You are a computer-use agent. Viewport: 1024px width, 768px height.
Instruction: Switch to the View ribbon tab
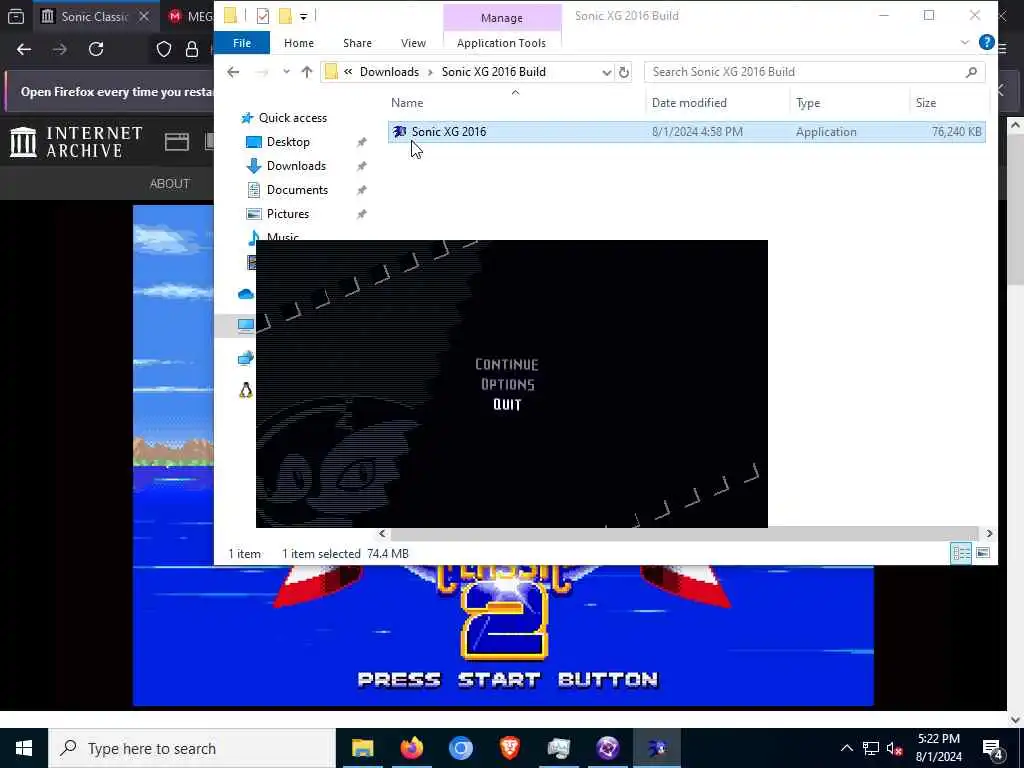point(413,43)
